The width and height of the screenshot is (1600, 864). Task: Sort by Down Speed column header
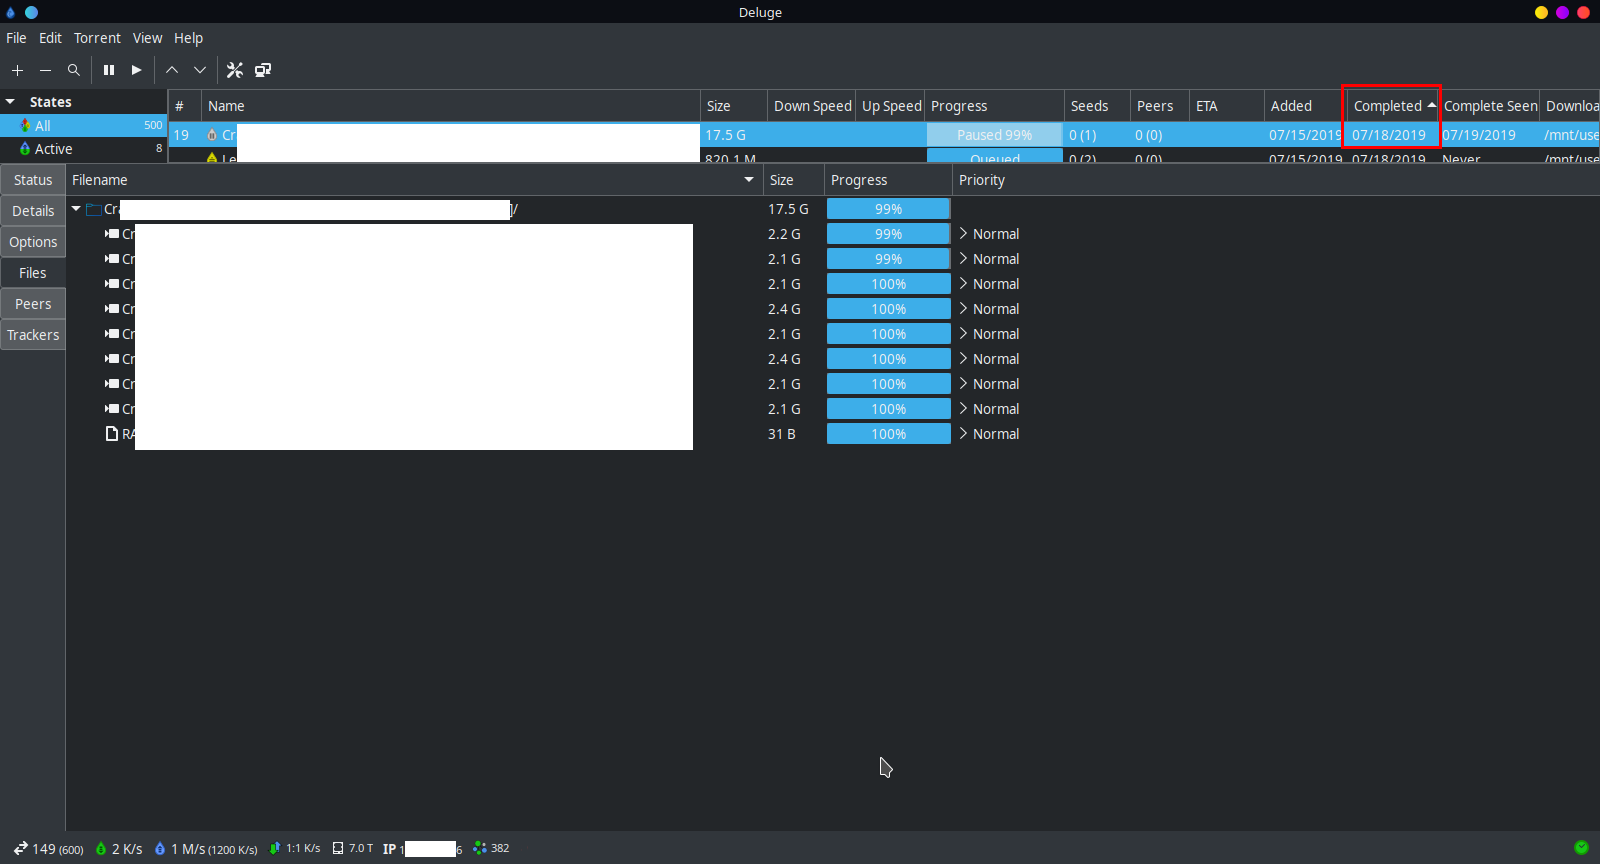[812, 106]
